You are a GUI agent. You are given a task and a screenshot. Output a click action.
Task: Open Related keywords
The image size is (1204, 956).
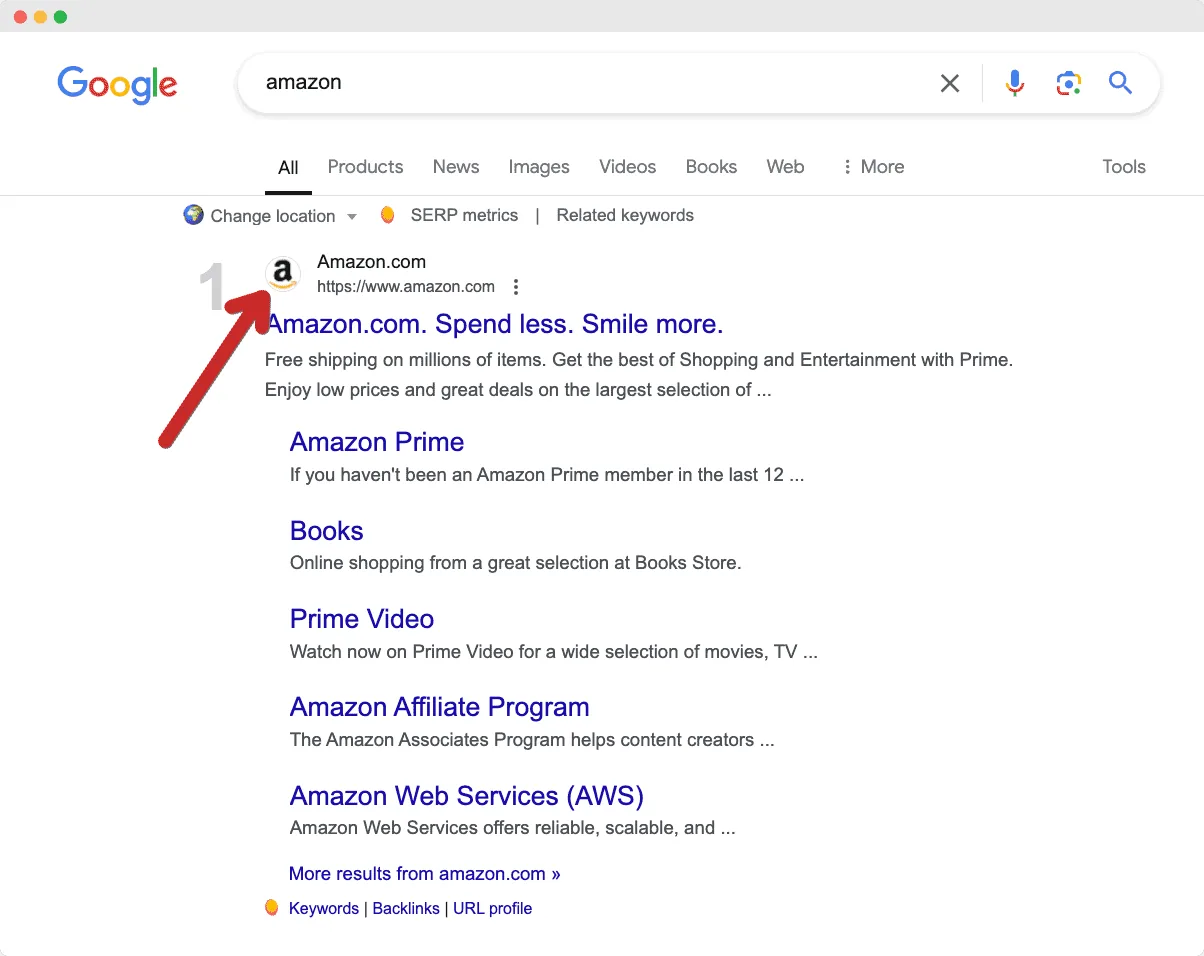pyautogui.click(x=624, y=215)
